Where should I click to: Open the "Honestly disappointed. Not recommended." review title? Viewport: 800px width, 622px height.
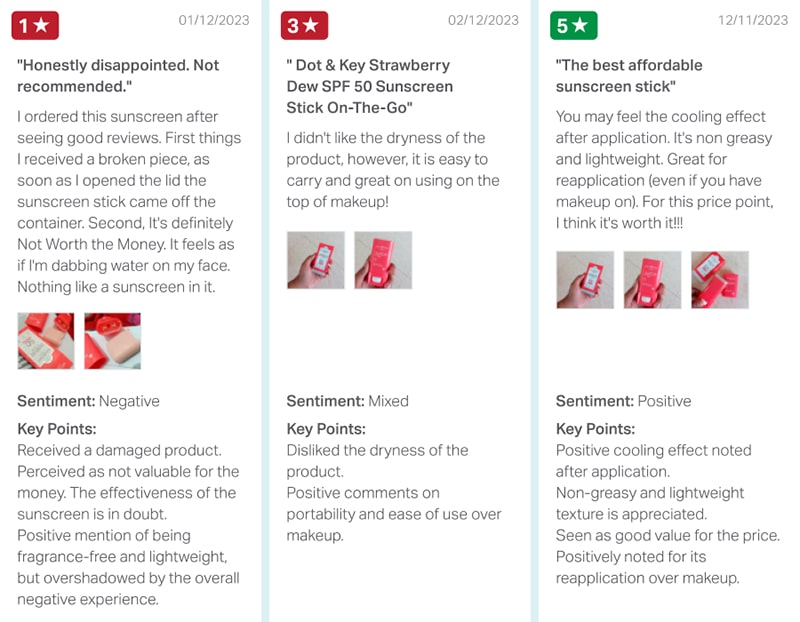click(x=118, y=76)
